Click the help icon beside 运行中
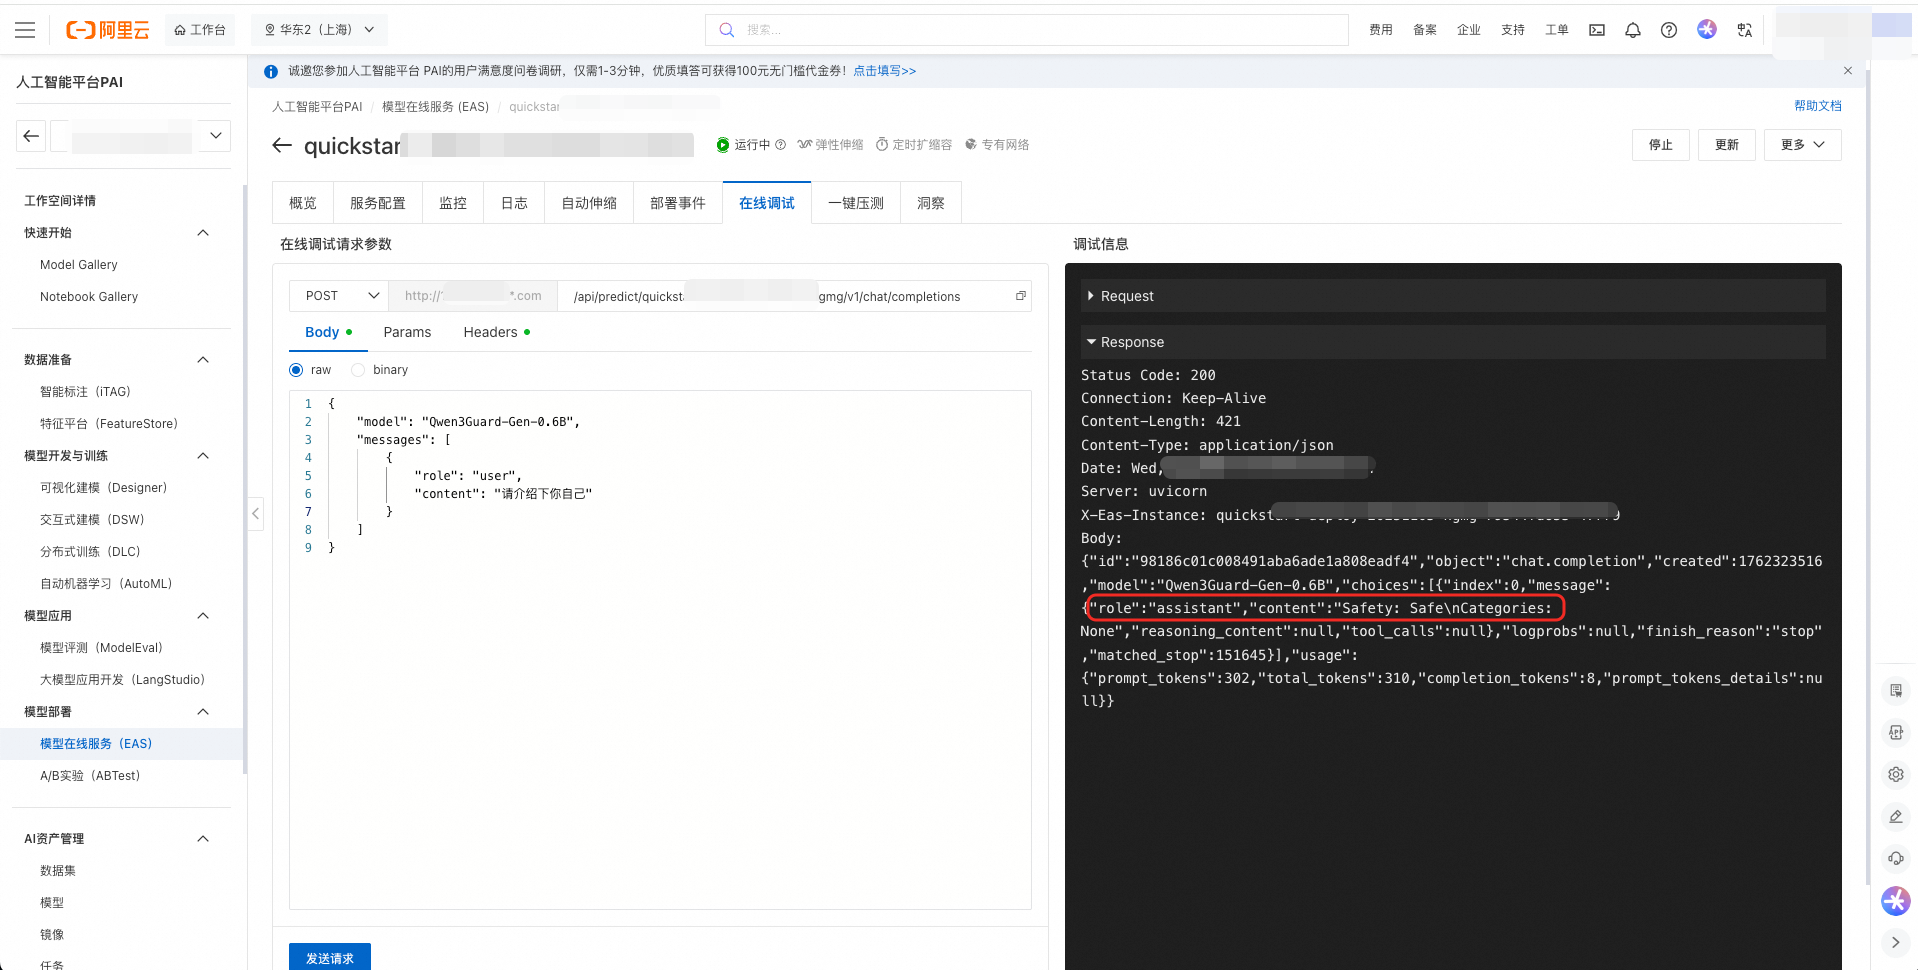Image resolution: width=1918 pixels, height=970 pixels. 781,145
